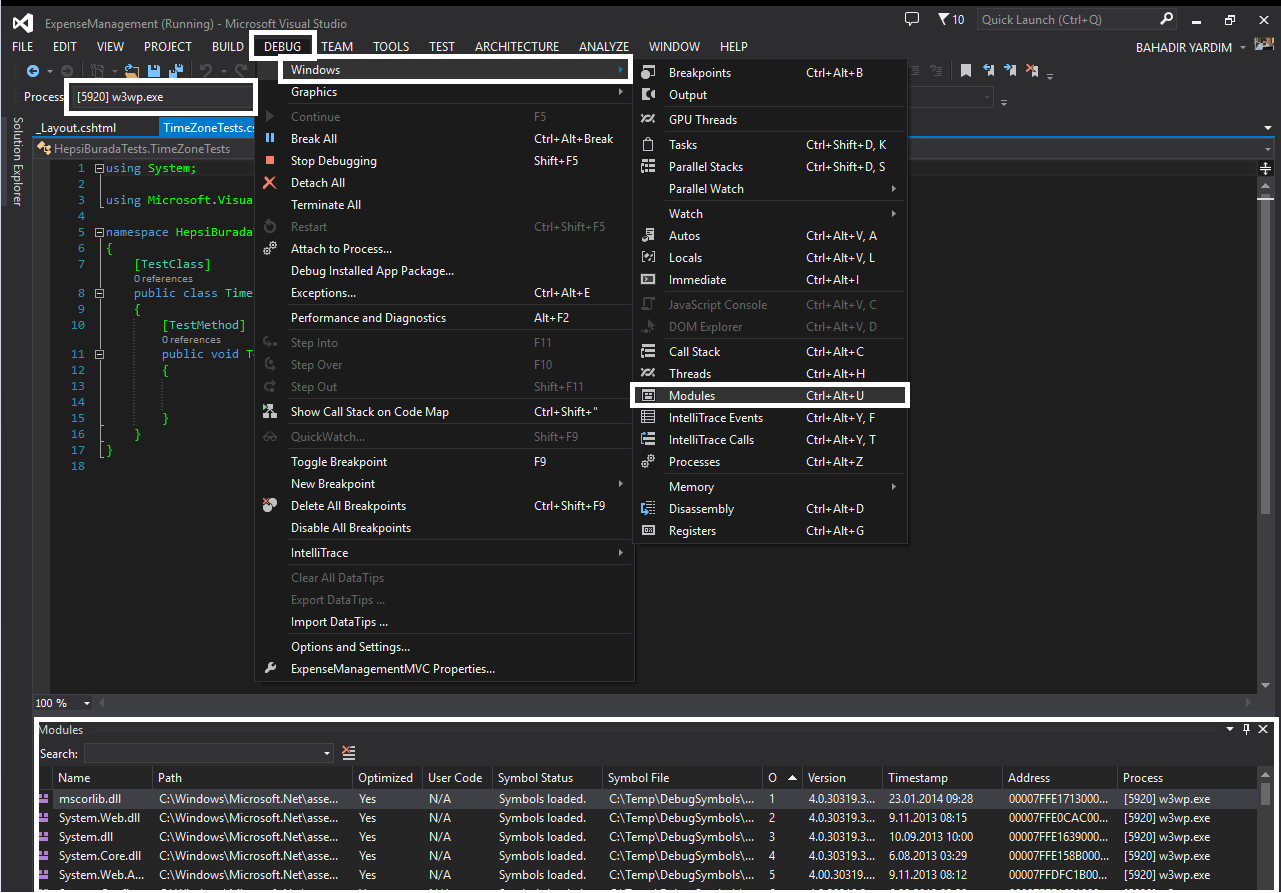Open the FILE menu
The image size is (1281, 893).
pos(22,46)
